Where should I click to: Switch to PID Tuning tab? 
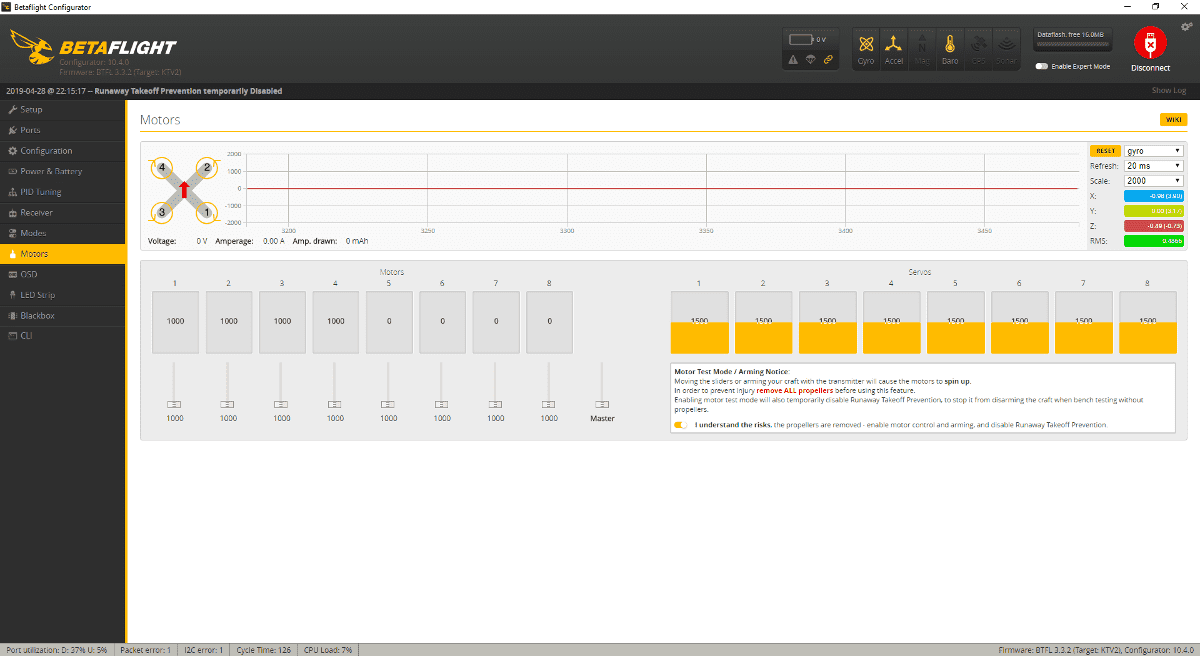[63, 192]
